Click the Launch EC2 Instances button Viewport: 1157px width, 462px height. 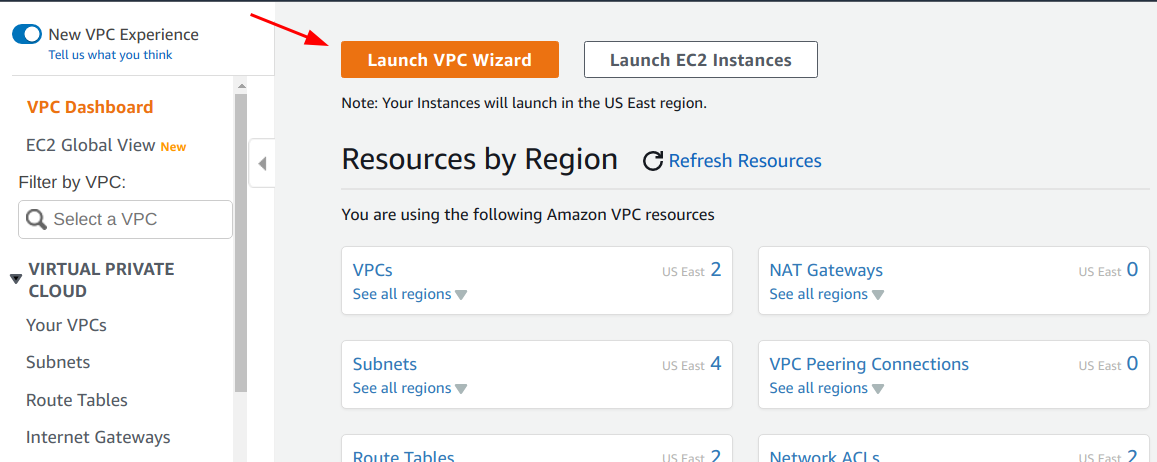(700, 60)
